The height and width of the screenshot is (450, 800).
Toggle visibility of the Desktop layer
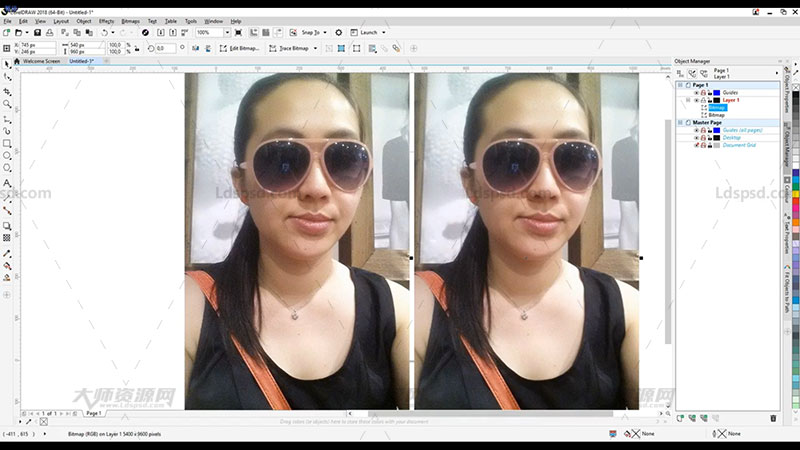point(696,138)
